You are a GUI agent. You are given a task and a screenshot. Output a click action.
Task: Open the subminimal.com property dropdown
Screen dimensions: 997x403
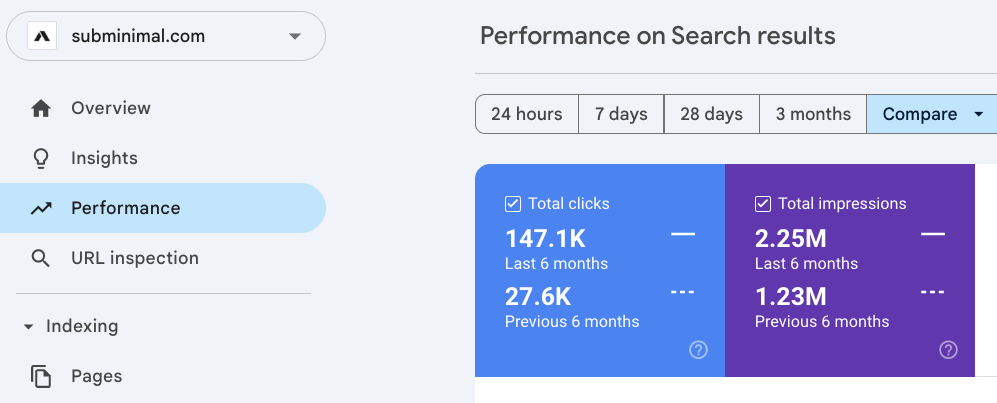(x=294, y=37)
